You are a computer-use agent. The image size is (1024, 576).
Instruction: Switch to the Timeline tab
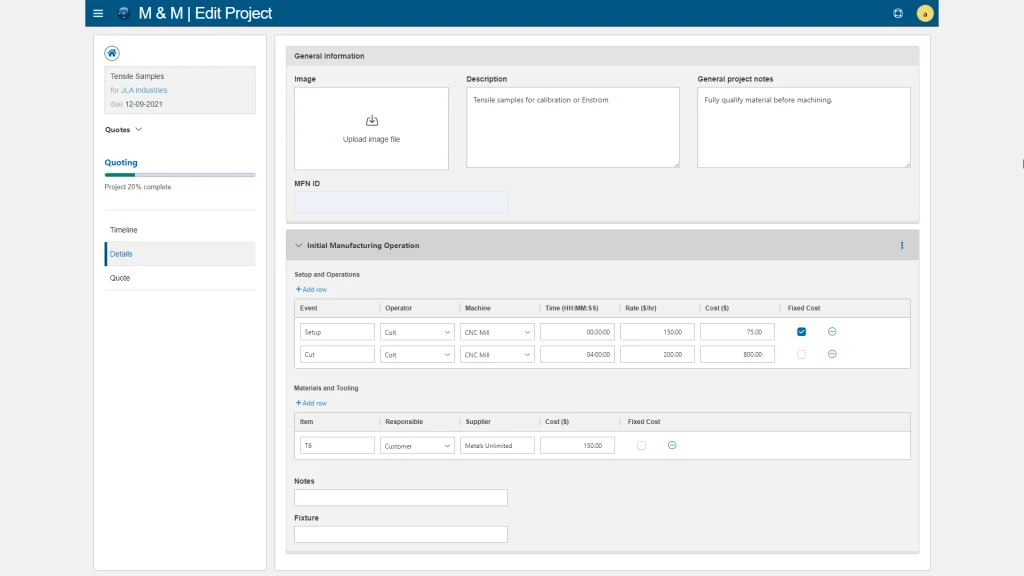124,229
